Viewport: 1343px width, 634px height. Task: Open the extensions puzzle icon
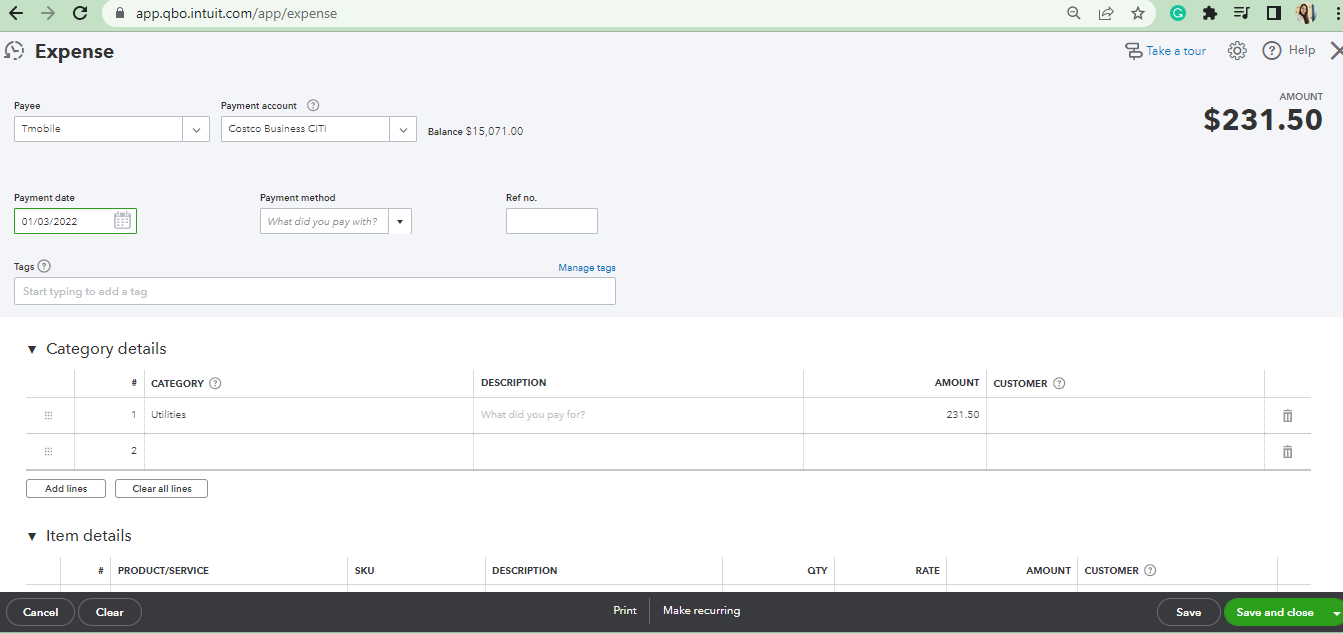click(x=1209, y=13)
